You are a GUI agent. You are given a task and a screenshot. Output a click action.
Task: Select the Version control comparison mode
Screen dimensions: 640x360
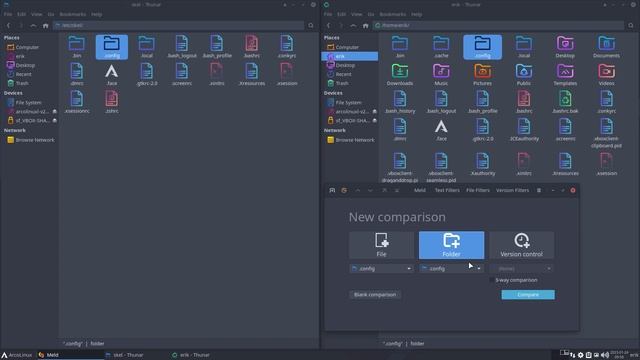click(x=522, y=245)
